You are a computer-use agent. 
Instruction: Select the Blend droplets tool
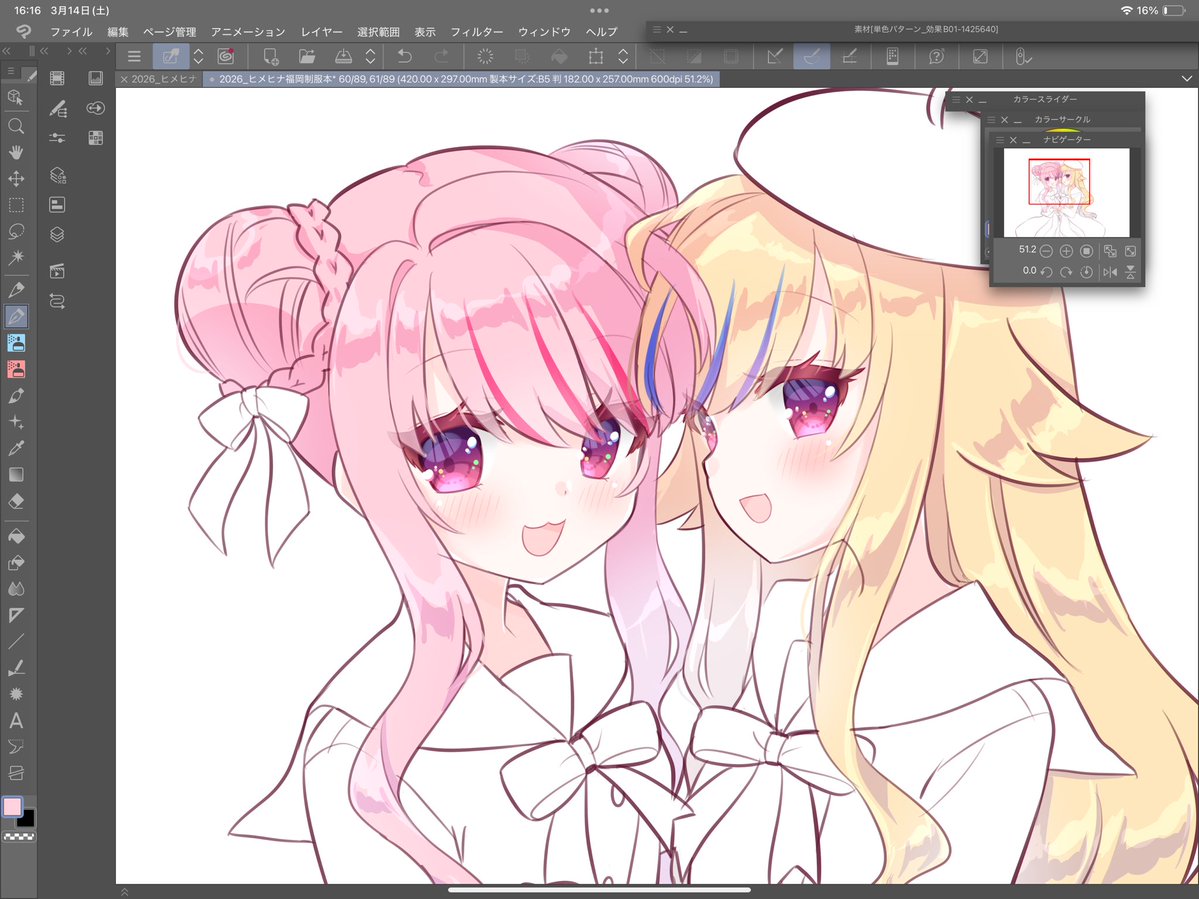[15, 589]
